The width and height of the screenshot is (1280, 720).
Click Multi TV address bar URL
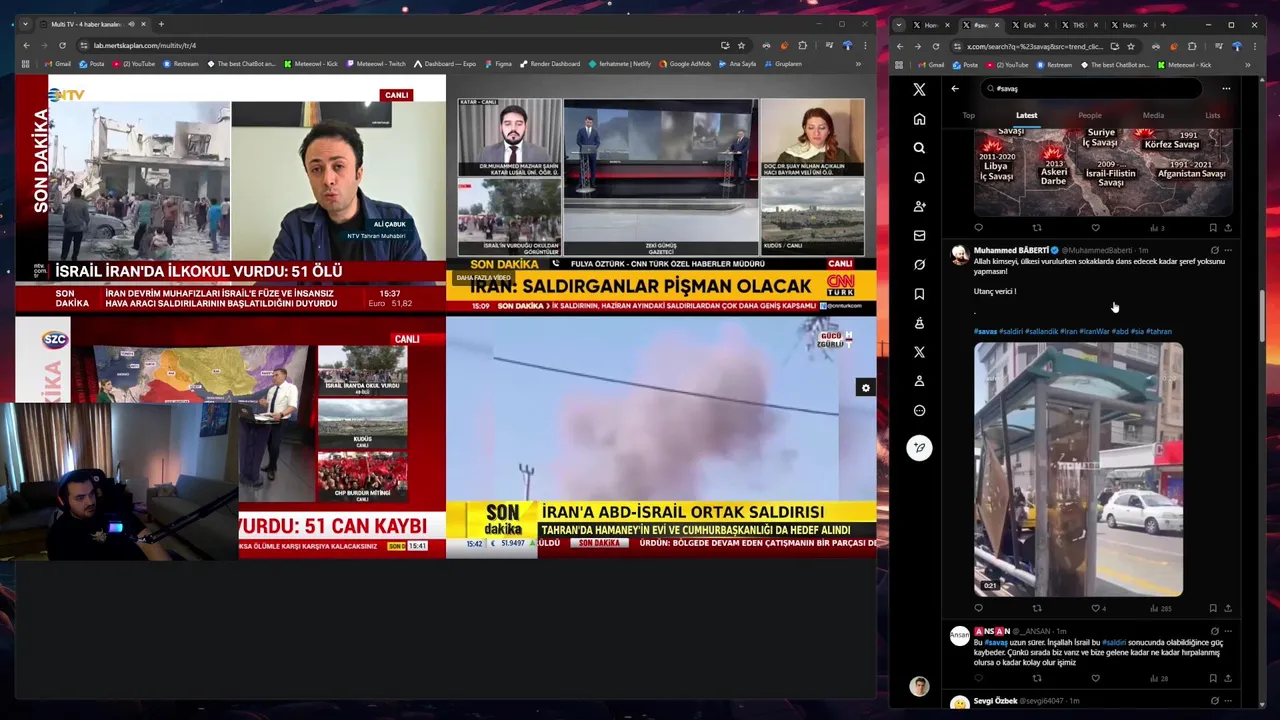click(x=144, y=45)
